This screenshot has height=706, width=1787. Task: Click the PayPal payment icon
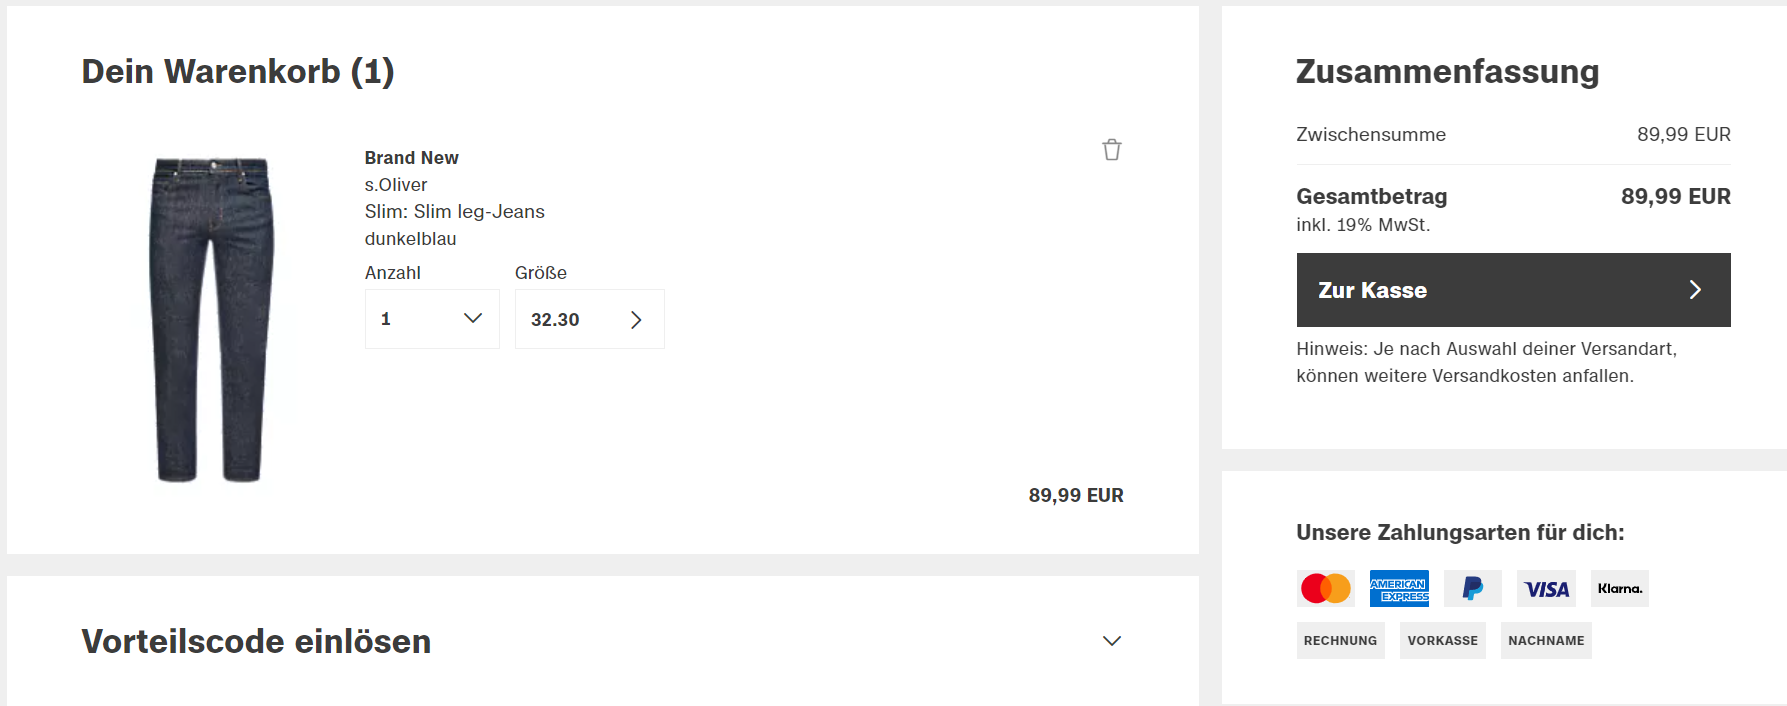[1472, 589]
